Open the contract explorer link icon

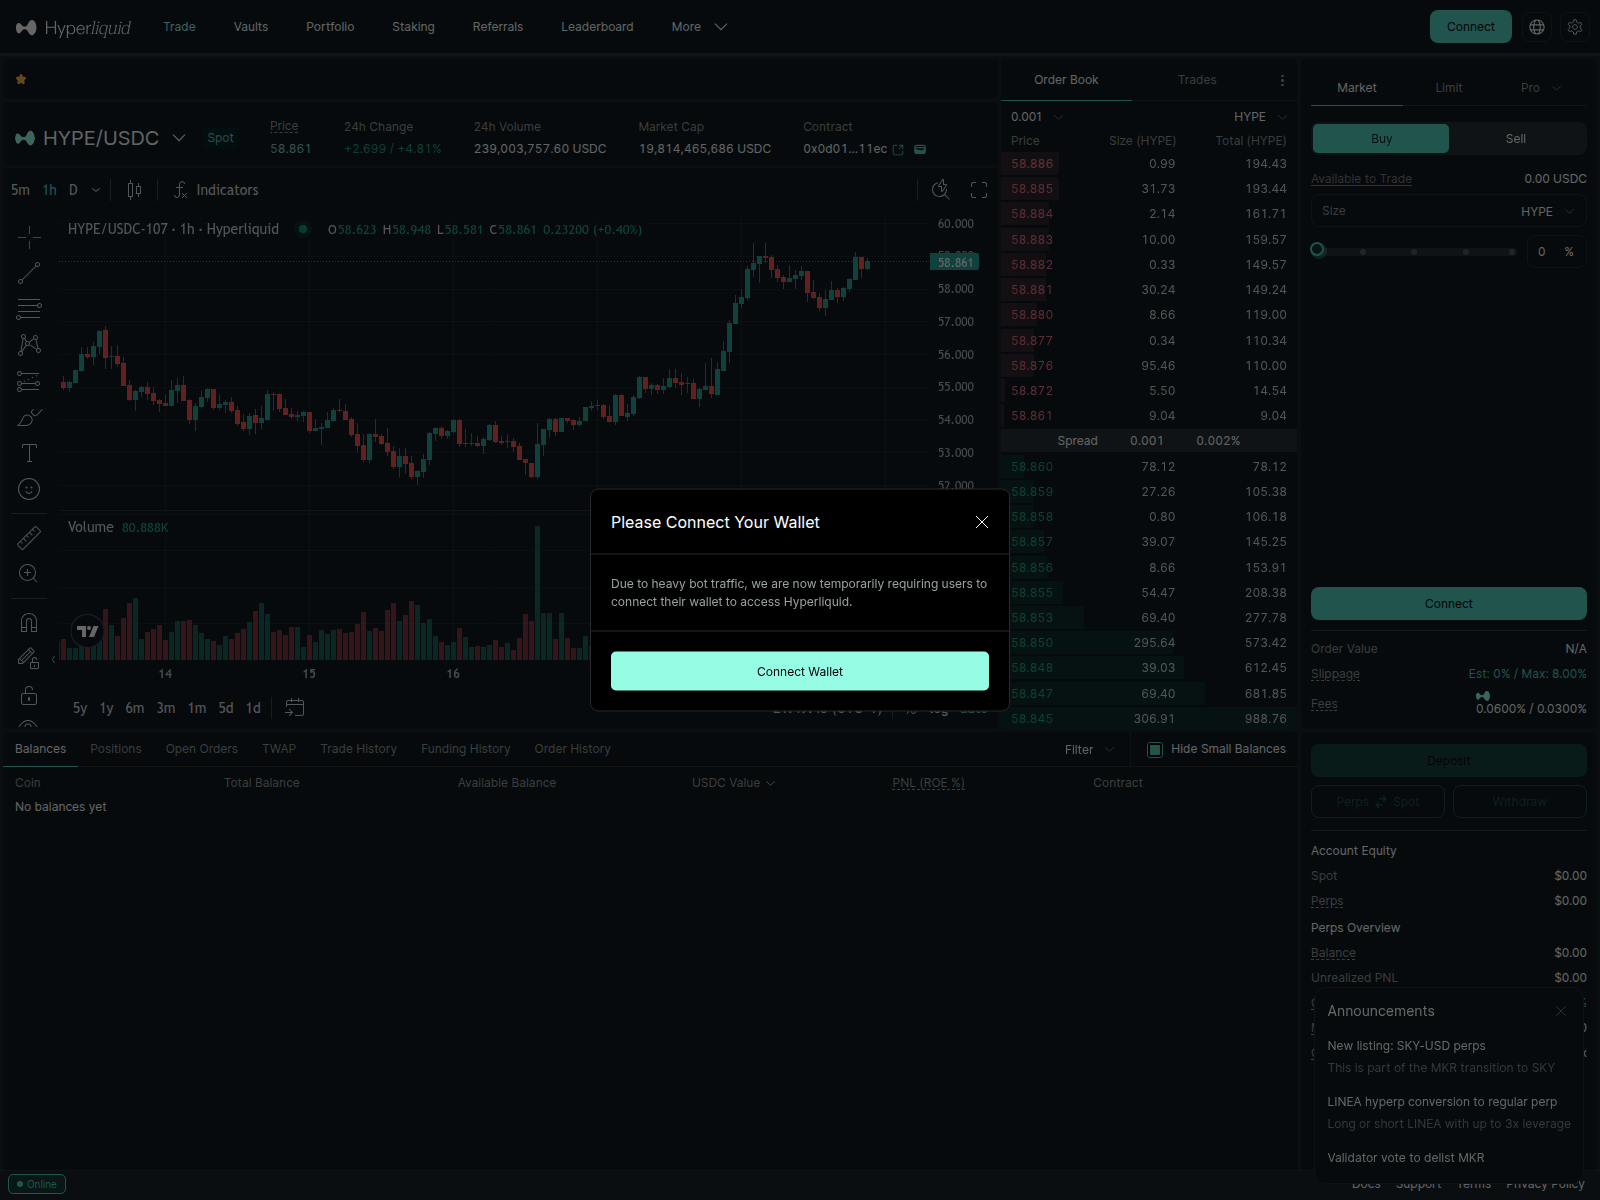pyautogui.click(x=898, y=149)
